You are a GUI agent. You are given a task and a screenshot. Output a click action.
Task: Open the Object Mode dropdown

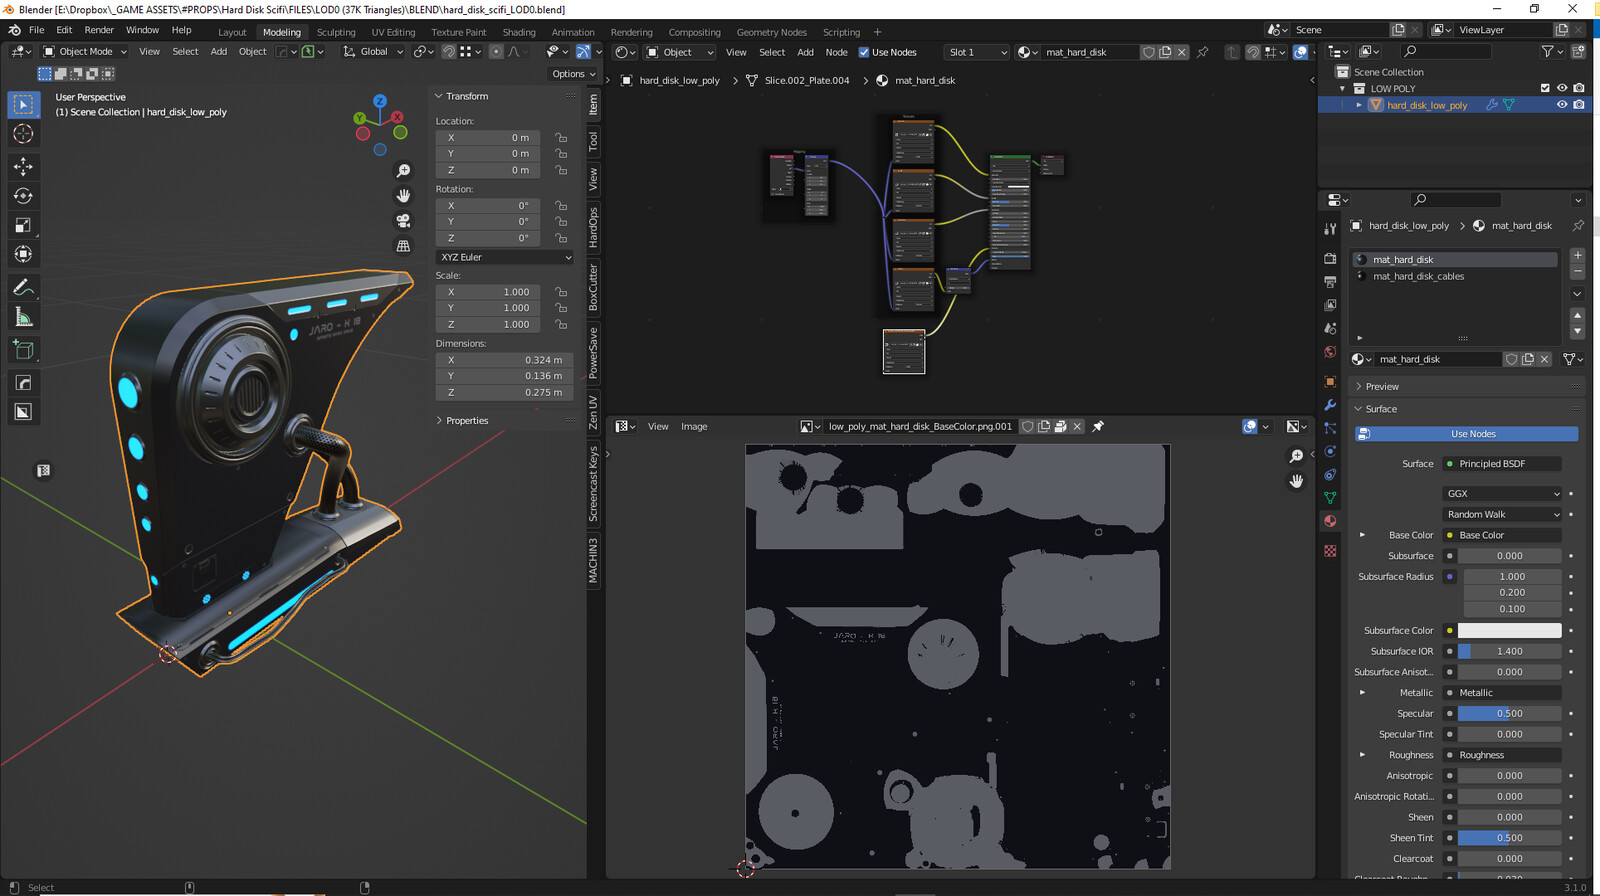click(85, 52)
